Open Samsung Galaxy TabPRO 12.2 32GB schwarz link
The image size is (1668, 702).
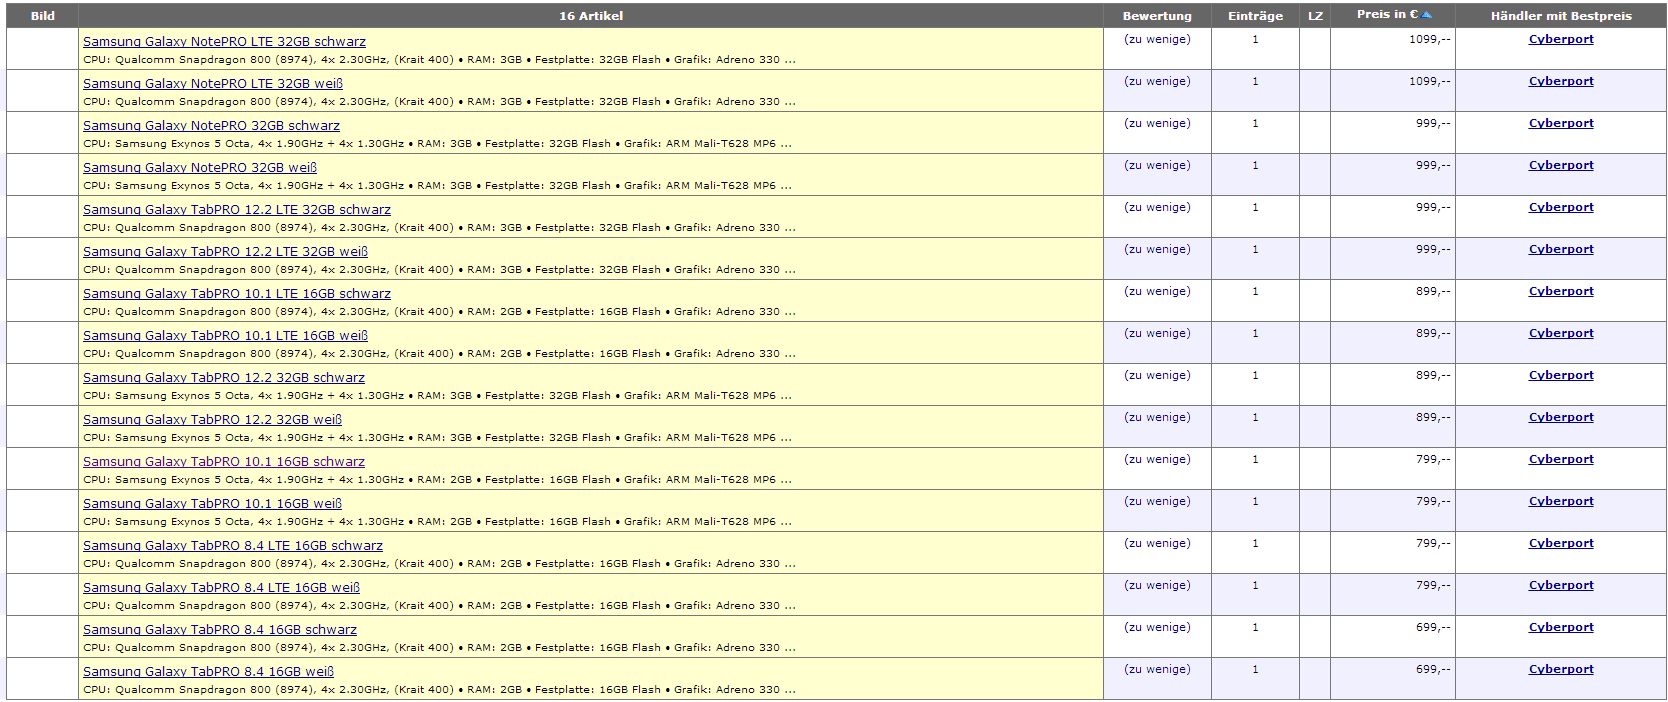click(x=224, y=378)
